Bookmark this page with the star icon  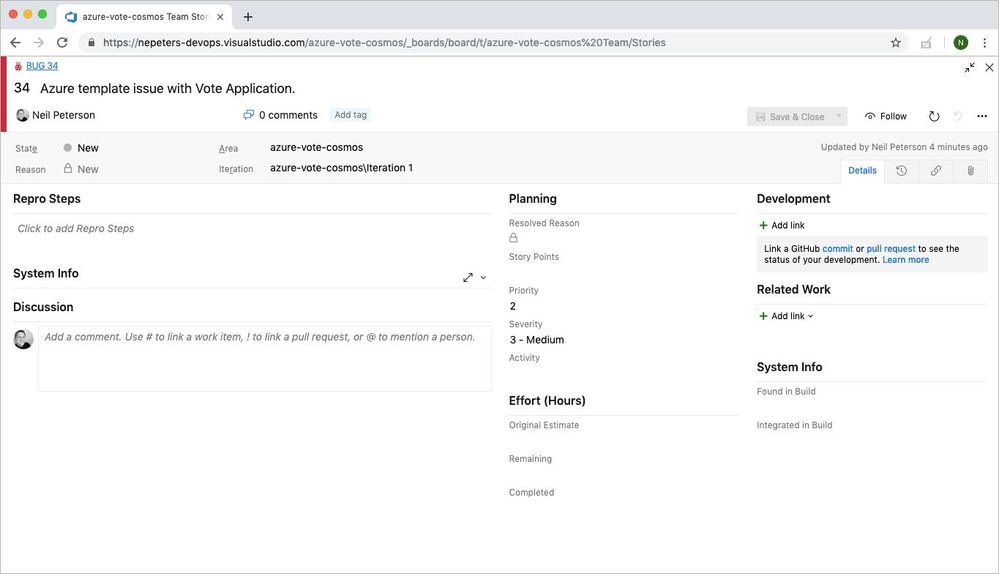click(896, 43)
